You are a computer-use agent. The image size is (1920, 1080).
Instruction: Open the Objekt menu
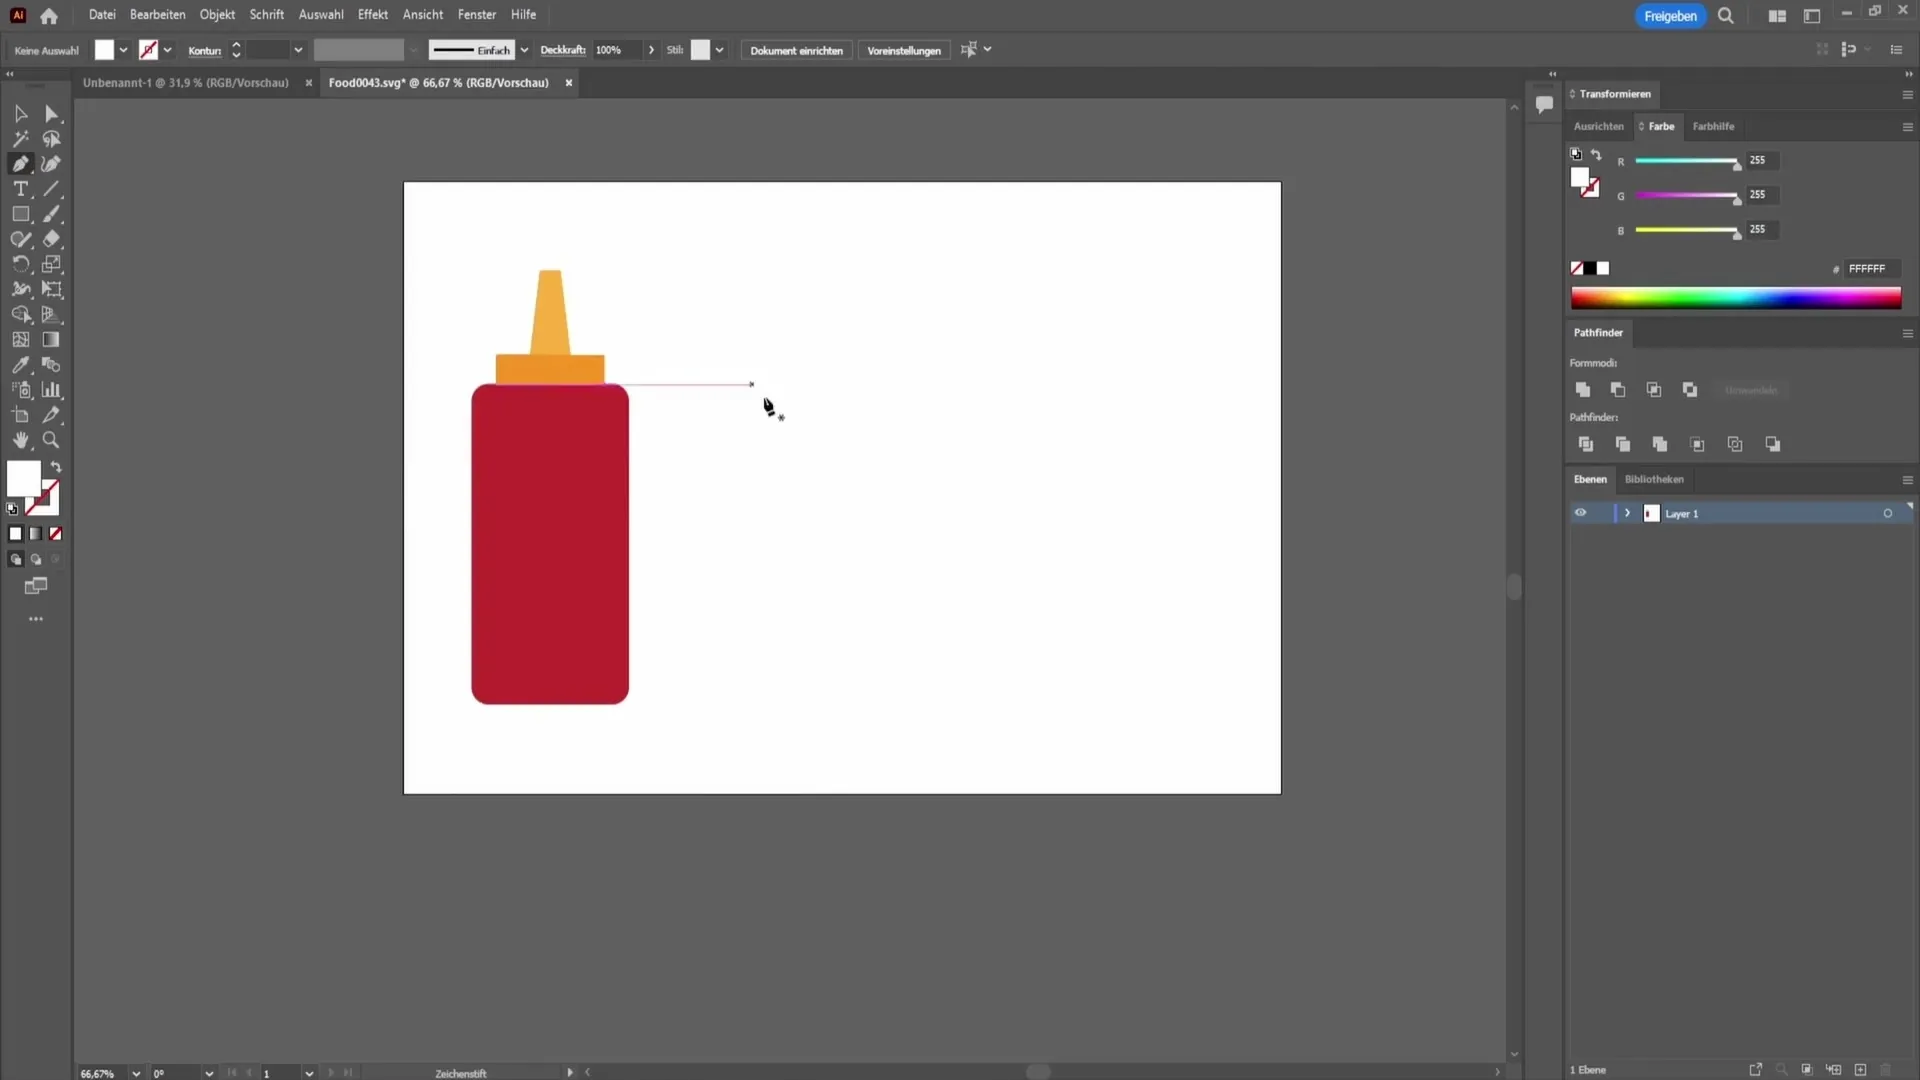[x=217, y=15]
